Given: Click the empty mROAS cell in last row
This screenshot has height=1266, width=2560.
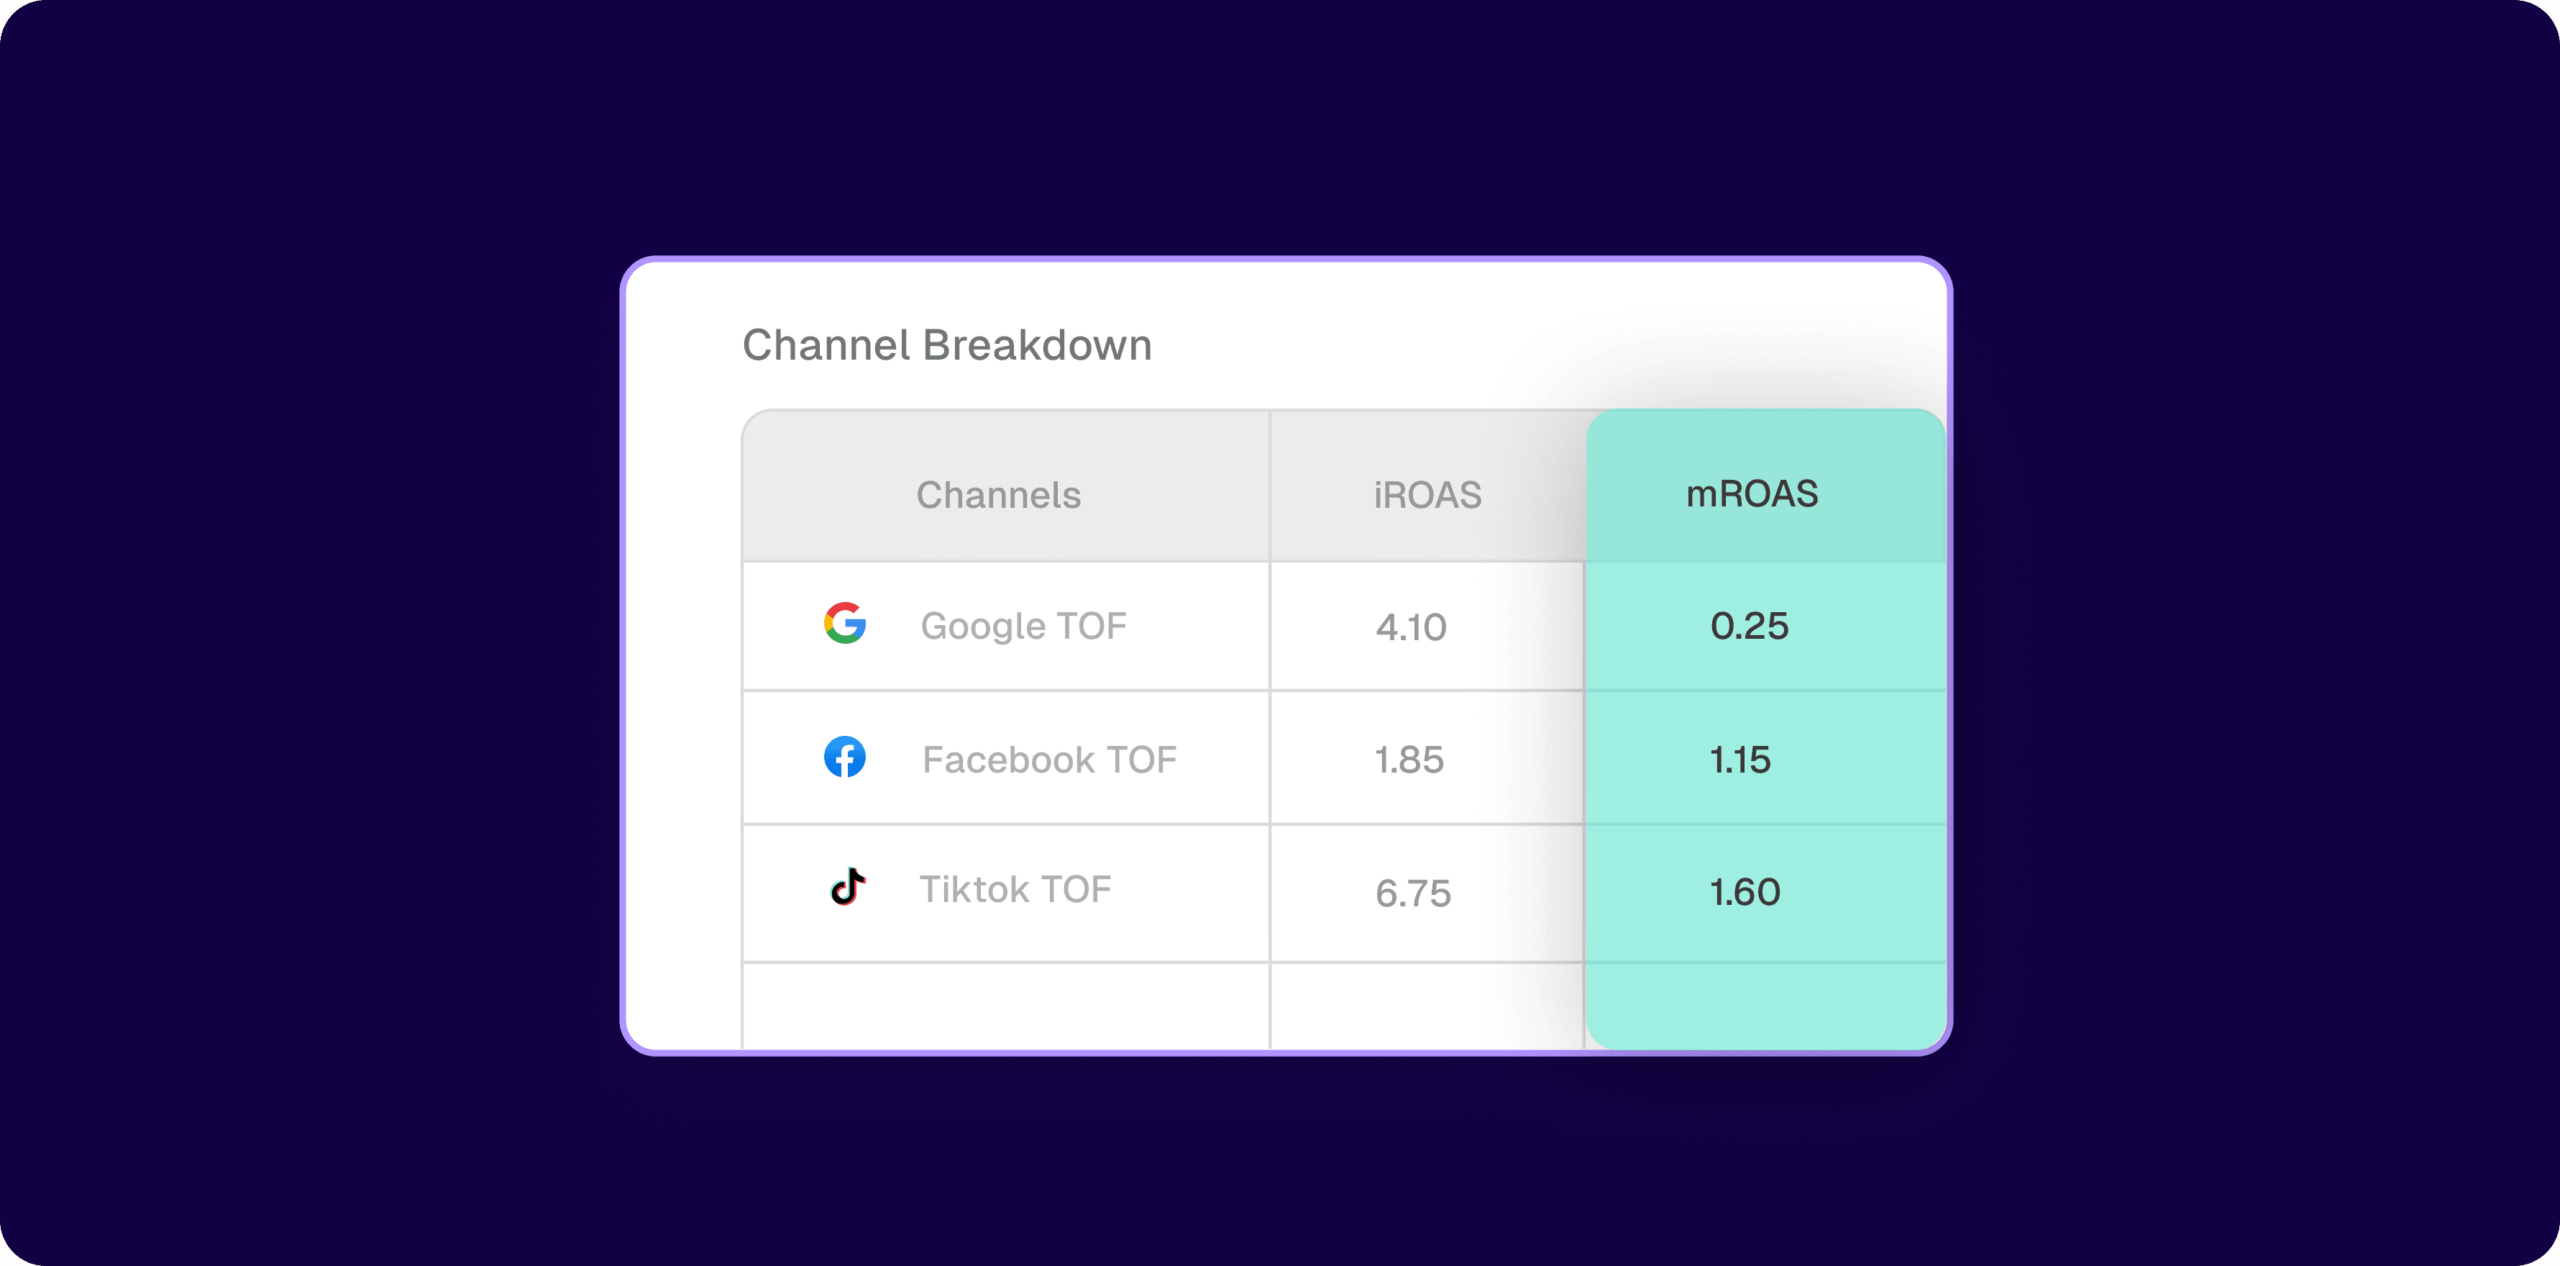Looking at the screenshot, I should (x=1766, y=1006).
